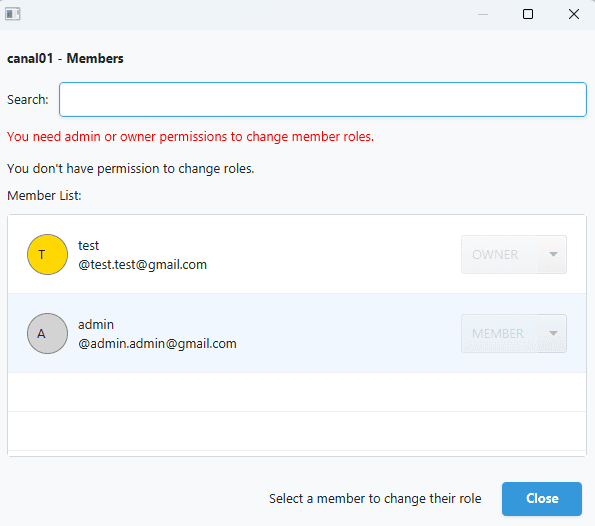Click the red permissions warning message

(190, 137)
